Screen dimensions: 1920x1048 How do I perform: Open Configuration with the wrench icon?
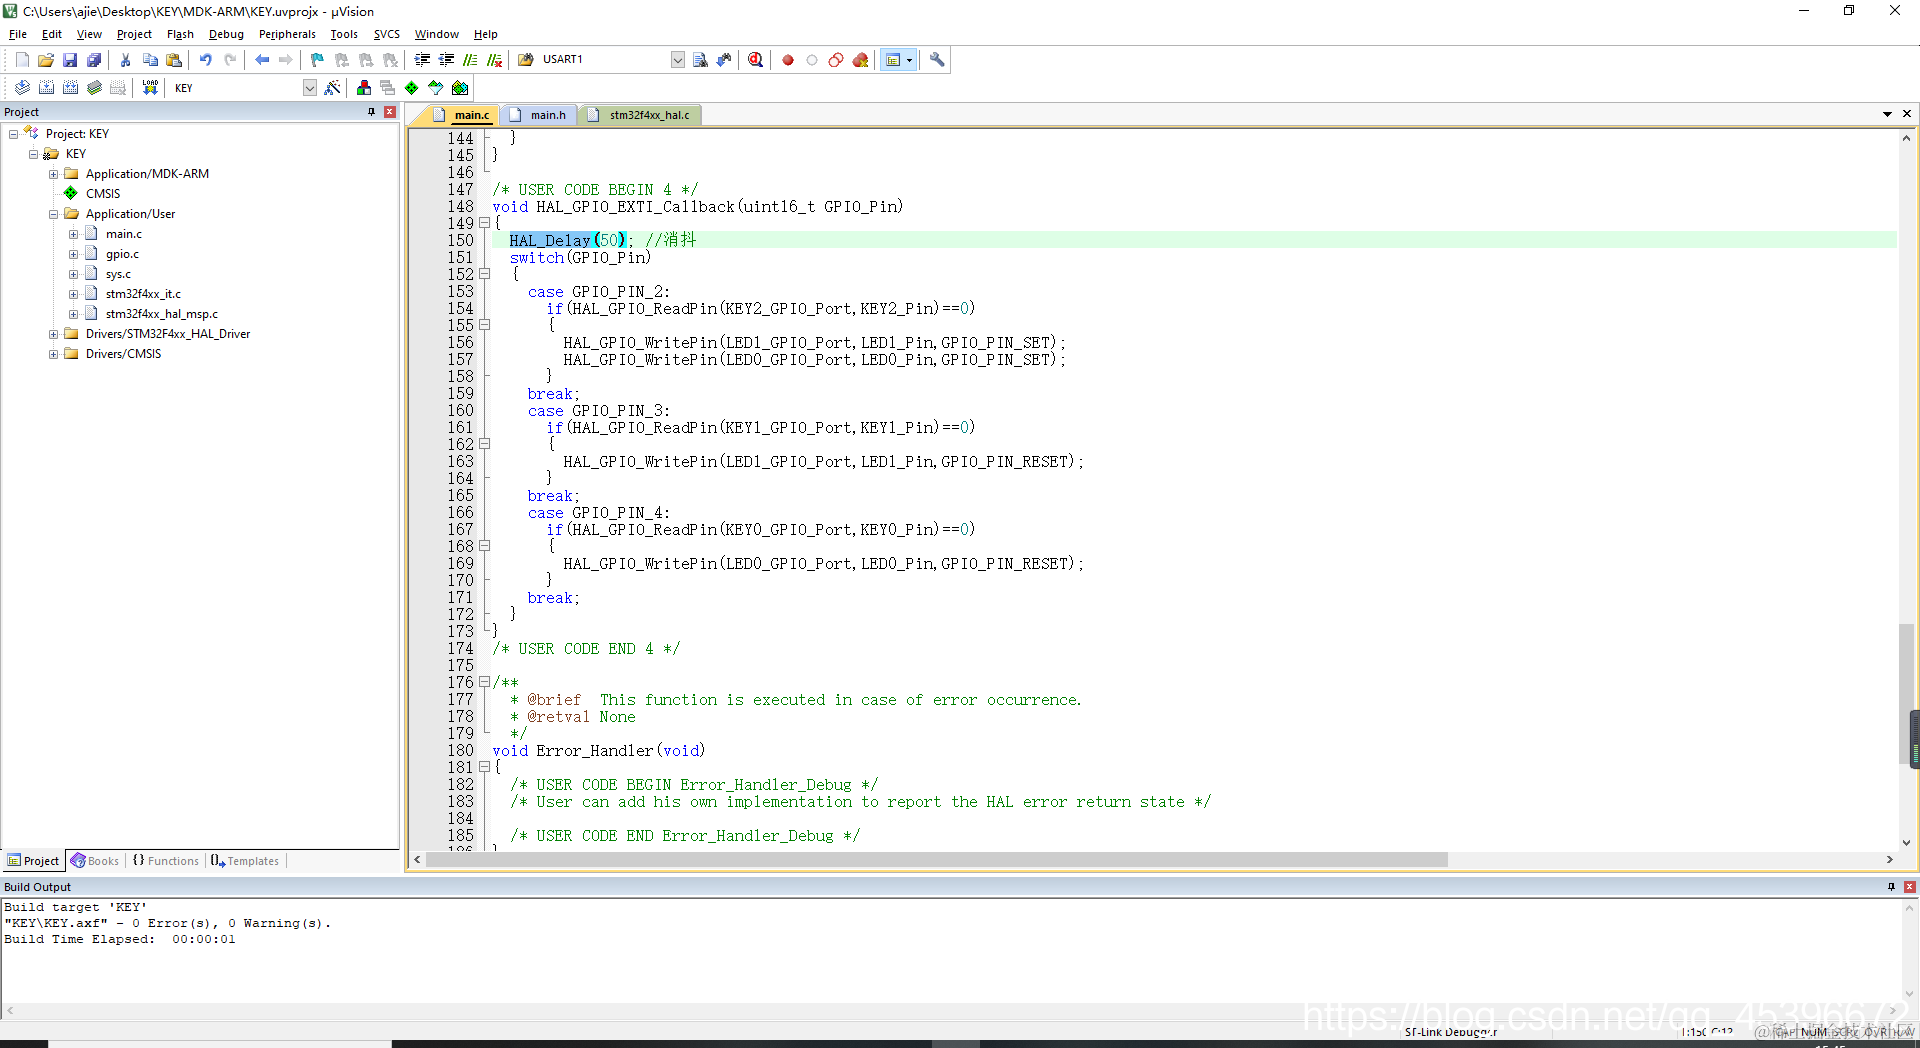coord(937,60)
